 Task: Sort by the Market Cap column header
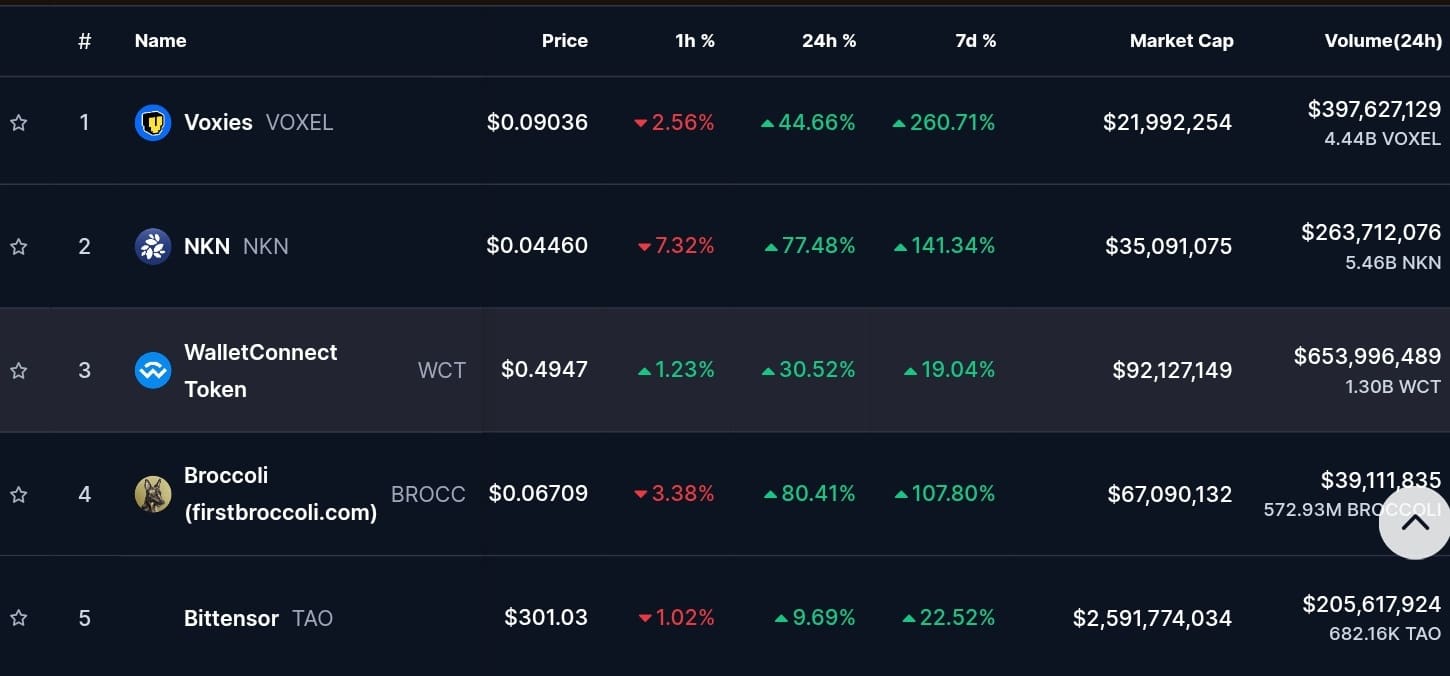click(1181, 41)
